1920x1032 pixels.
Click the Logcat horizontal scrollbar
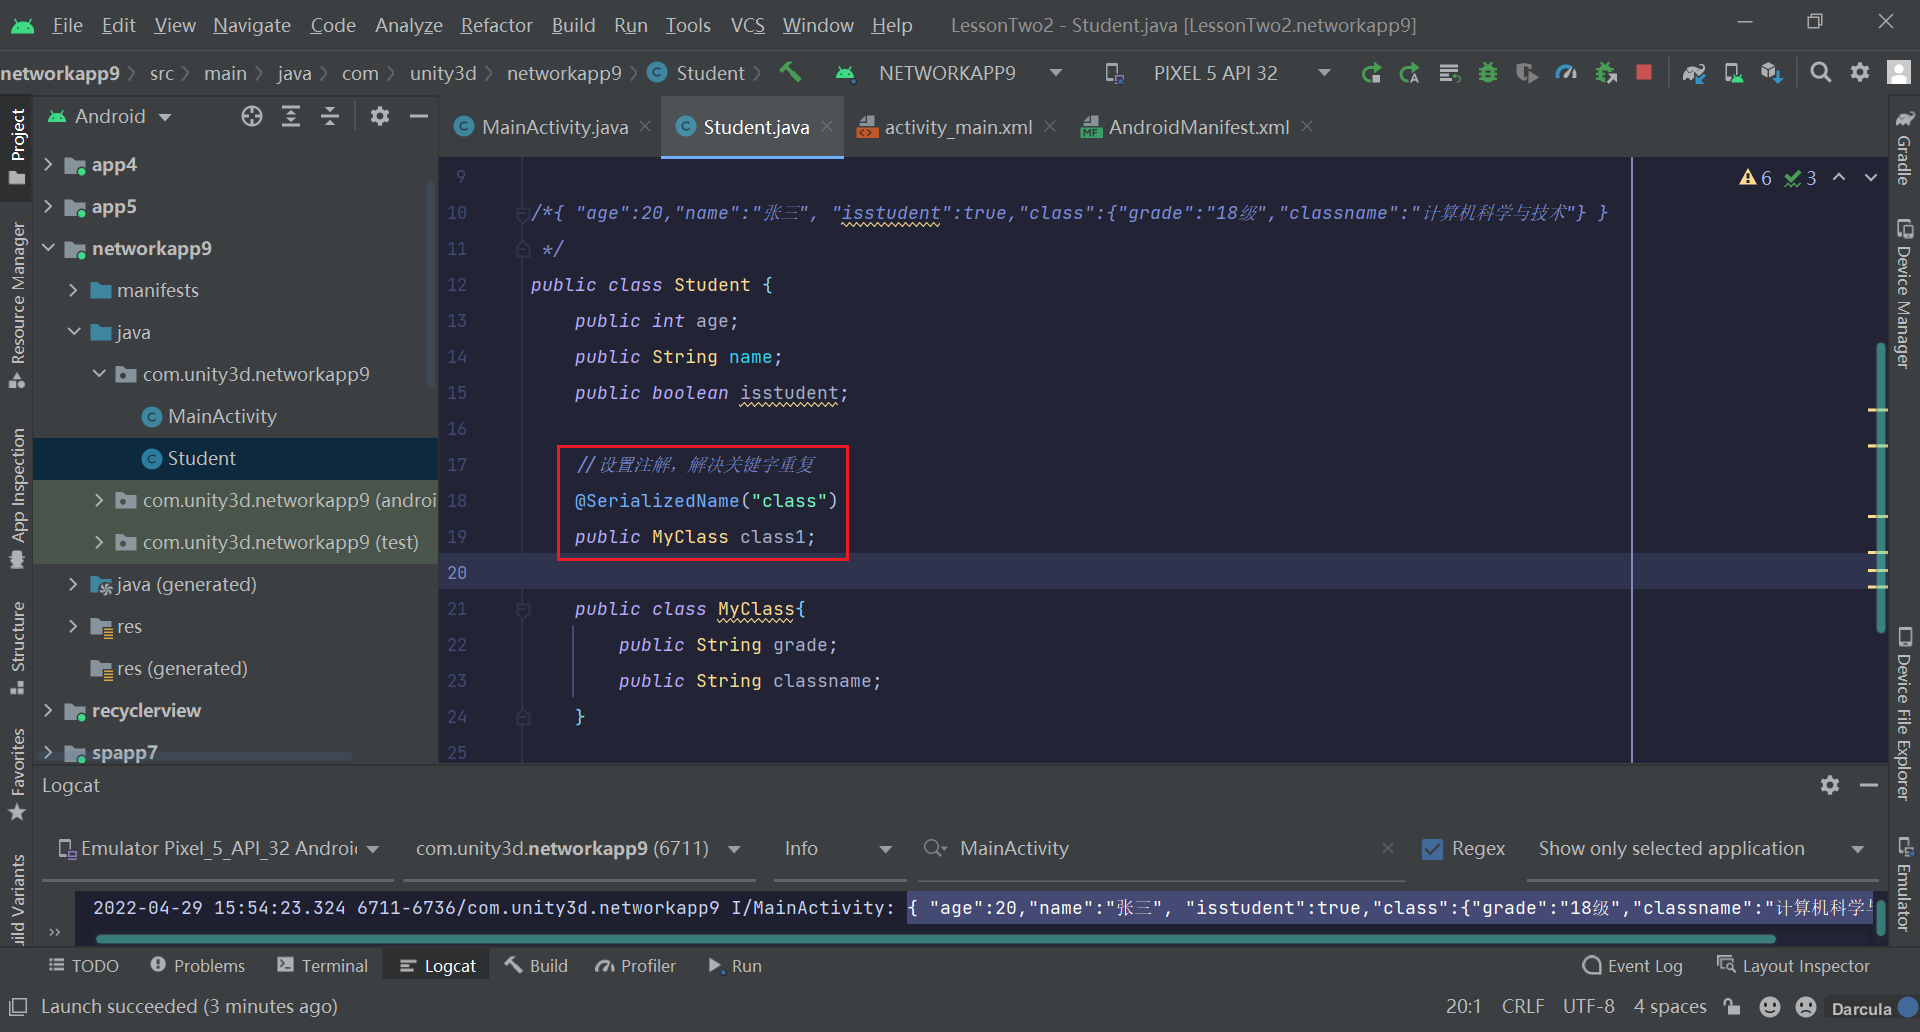pyautogui.click(x=935, y=939)
